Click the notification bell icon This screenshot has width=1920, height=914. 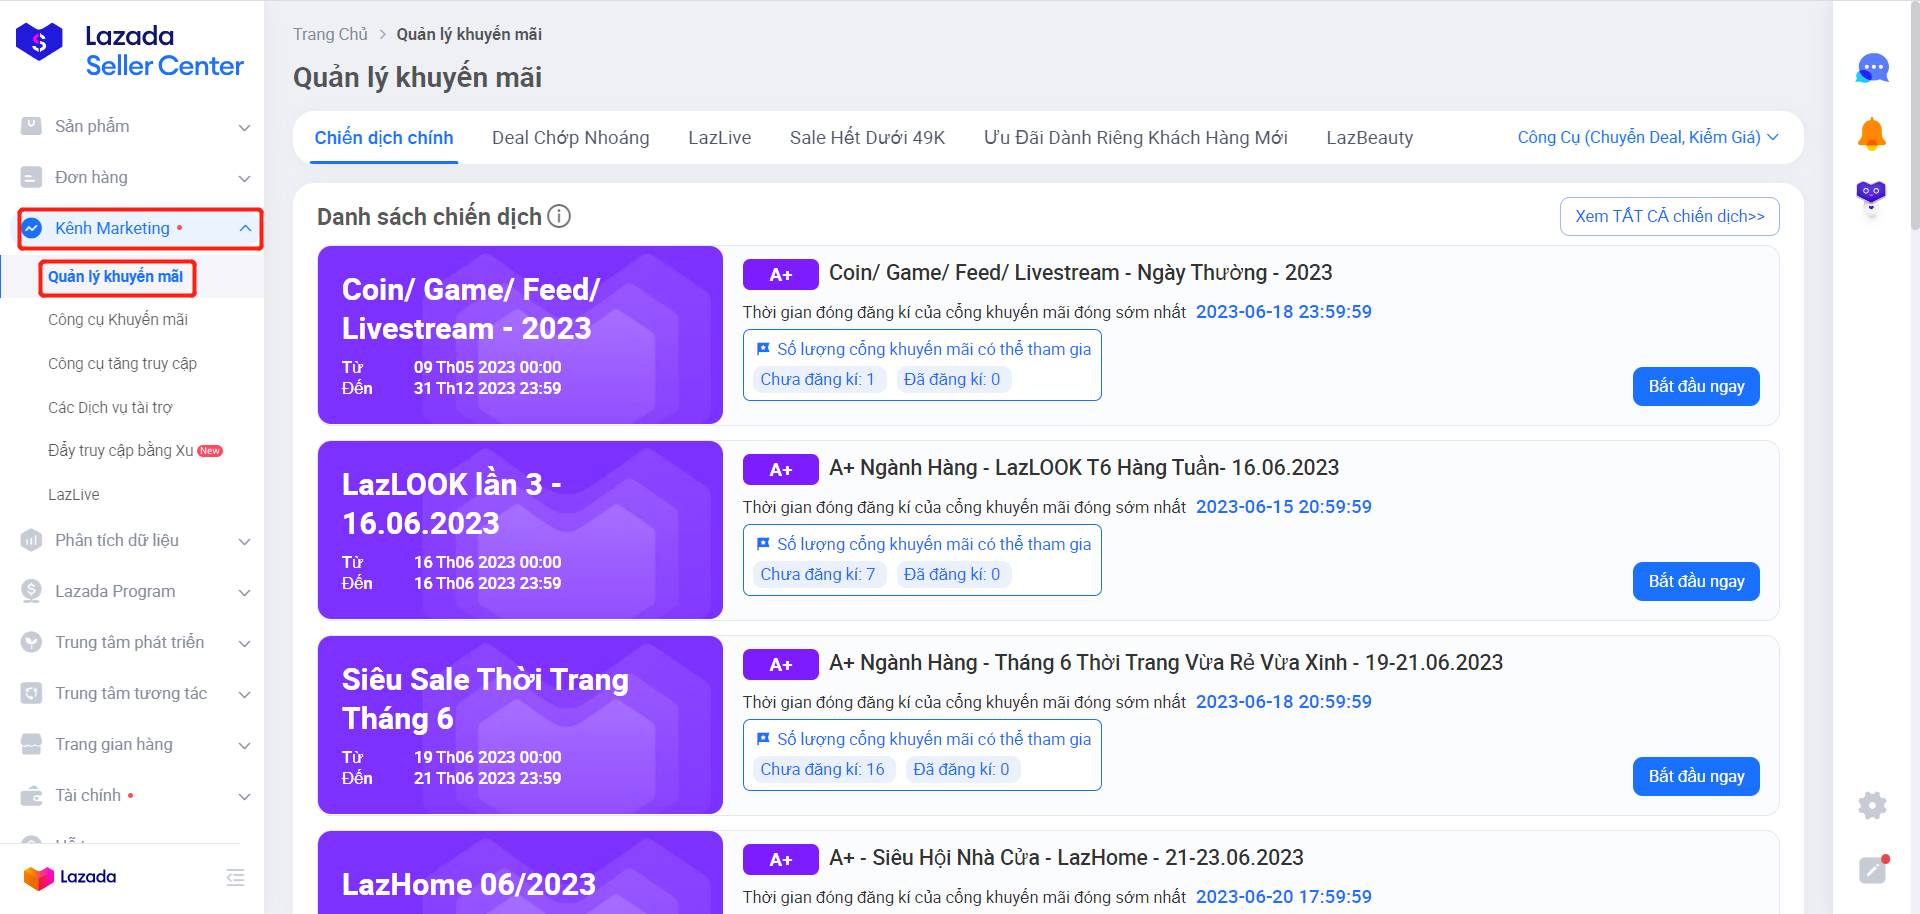coord(1870,131)
